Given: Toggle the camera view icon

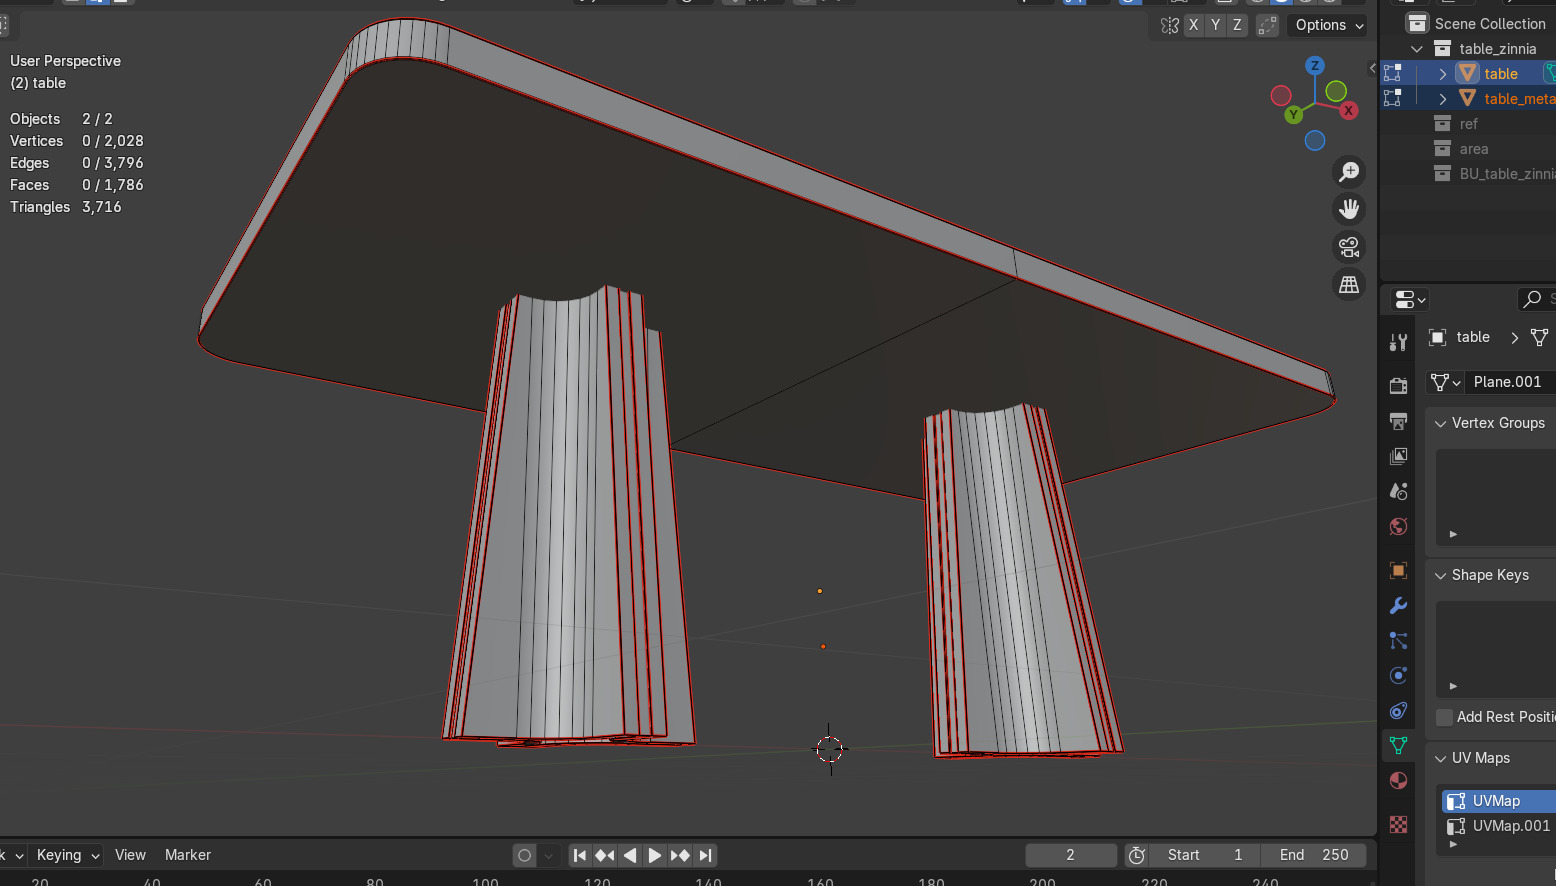Looking at the screenshot, I should point(1349,247).
